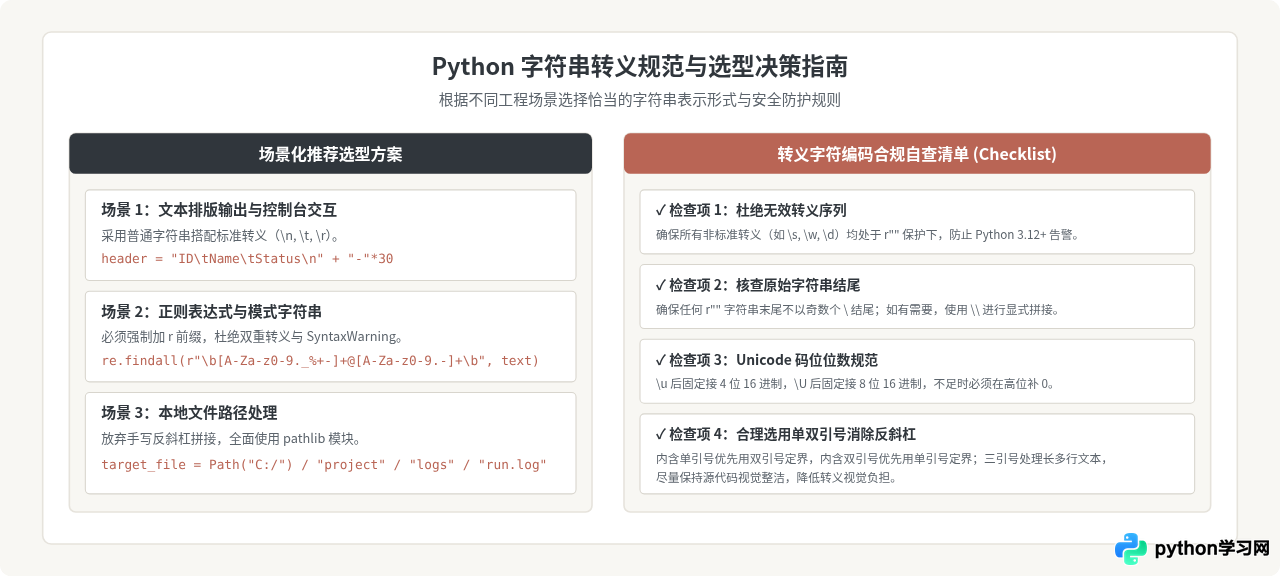Screen dimensions: 1280x576
Task: Click text 确保所有非标准转义 description
Action: [867, 235]
